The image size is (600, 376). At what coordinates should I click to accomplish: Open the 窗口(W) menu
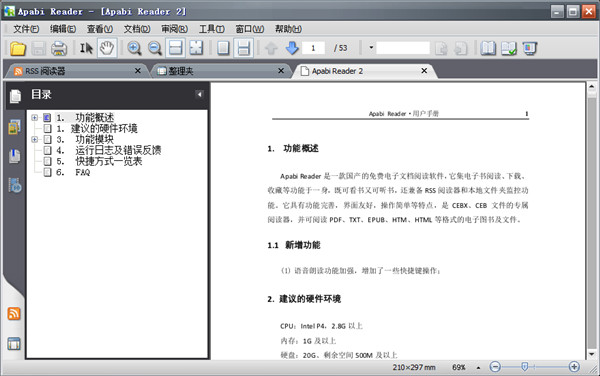tap(249, 29)
